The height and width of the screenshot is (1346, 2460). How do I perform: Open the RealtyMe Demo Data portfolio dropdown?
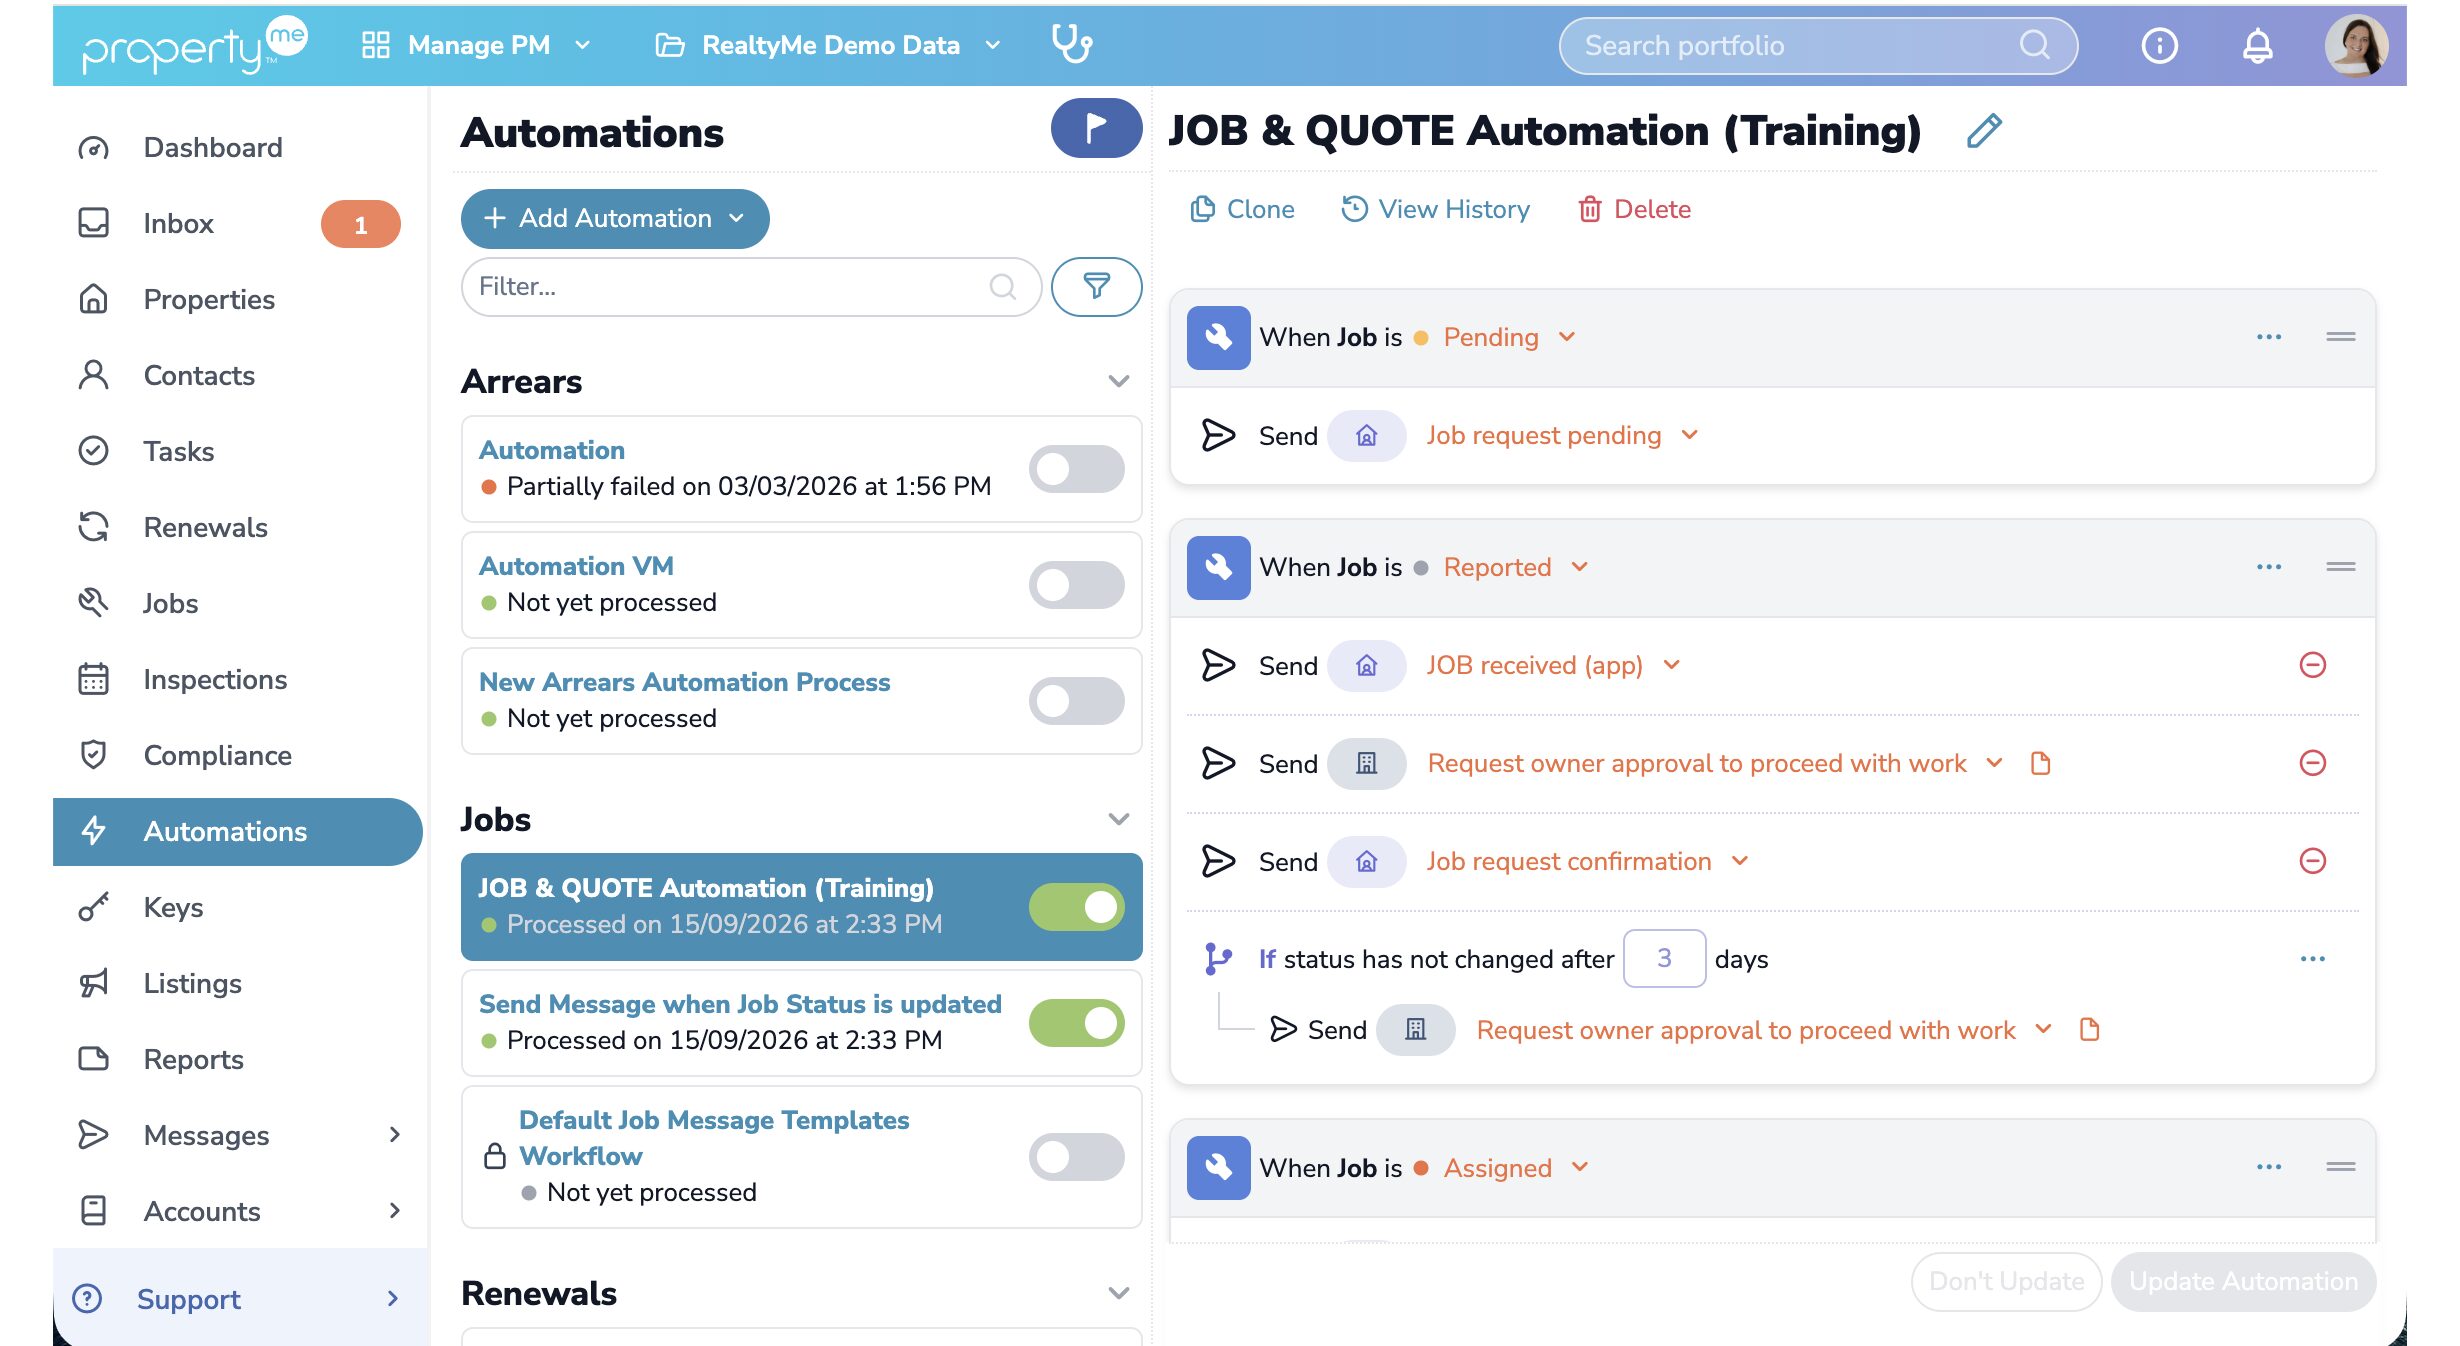click(x=828, y=45)
